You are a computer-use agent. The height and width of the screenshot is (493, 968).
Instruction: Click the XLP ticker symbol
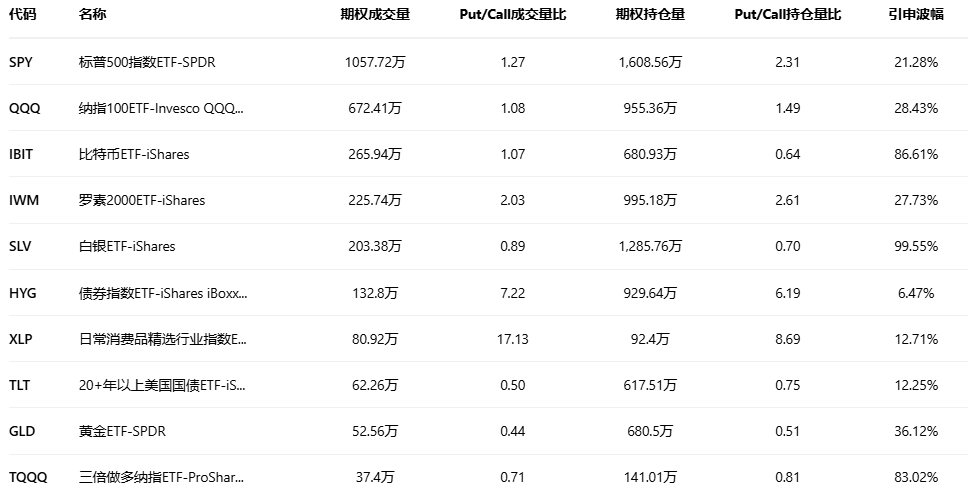21,339
